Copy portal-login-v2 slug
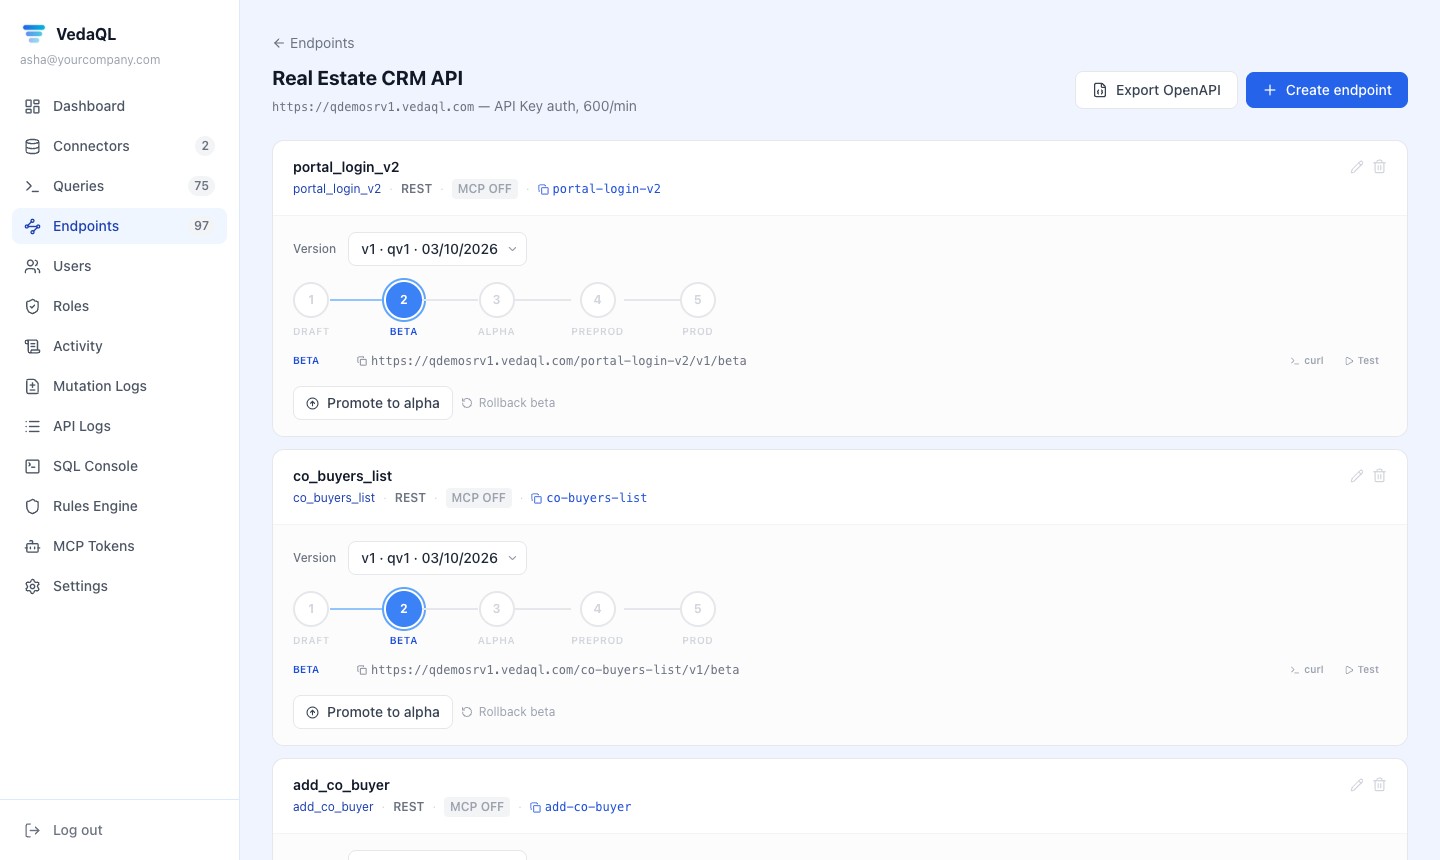Viewport: 1440px width, 860px height. 599,189
